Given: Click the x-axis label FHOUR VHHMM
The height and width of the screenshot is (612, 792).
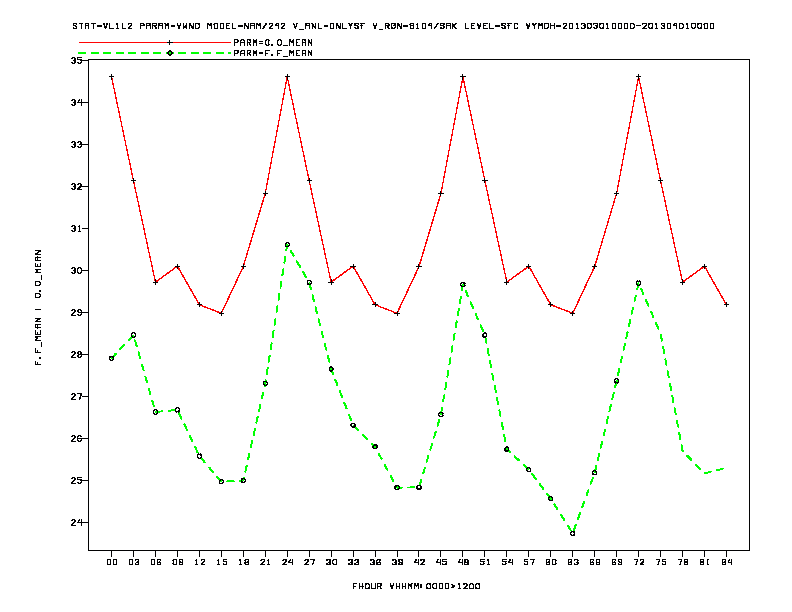Looking at the screenshot, I should click(416, 586).
